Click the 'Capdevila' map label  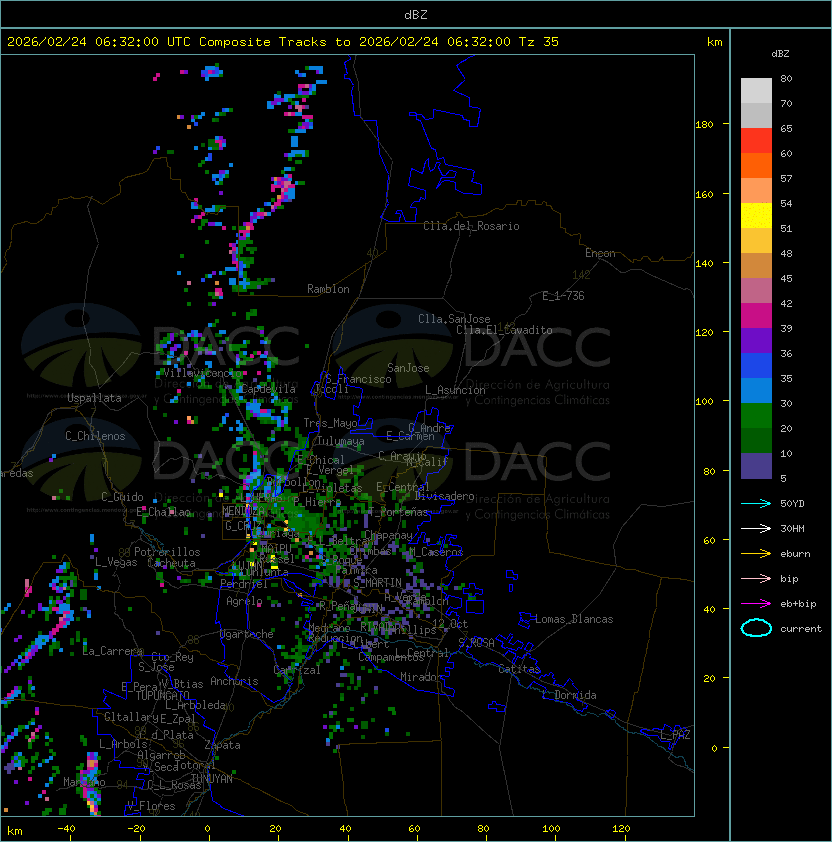point(268,389)
